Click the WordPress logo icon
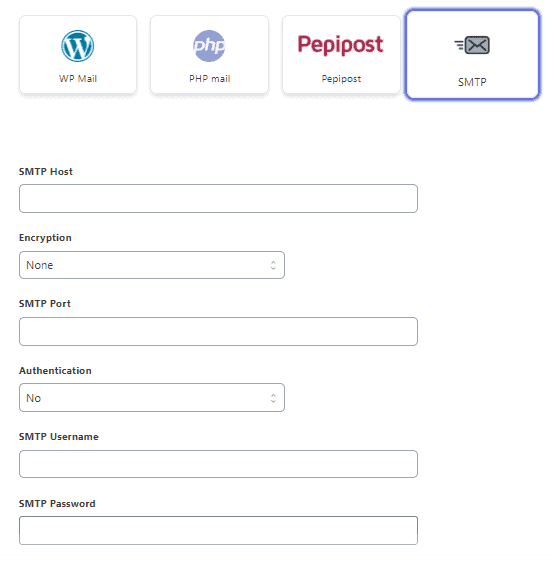The width and height of the screenshot is (558, 566). [78, 46]
